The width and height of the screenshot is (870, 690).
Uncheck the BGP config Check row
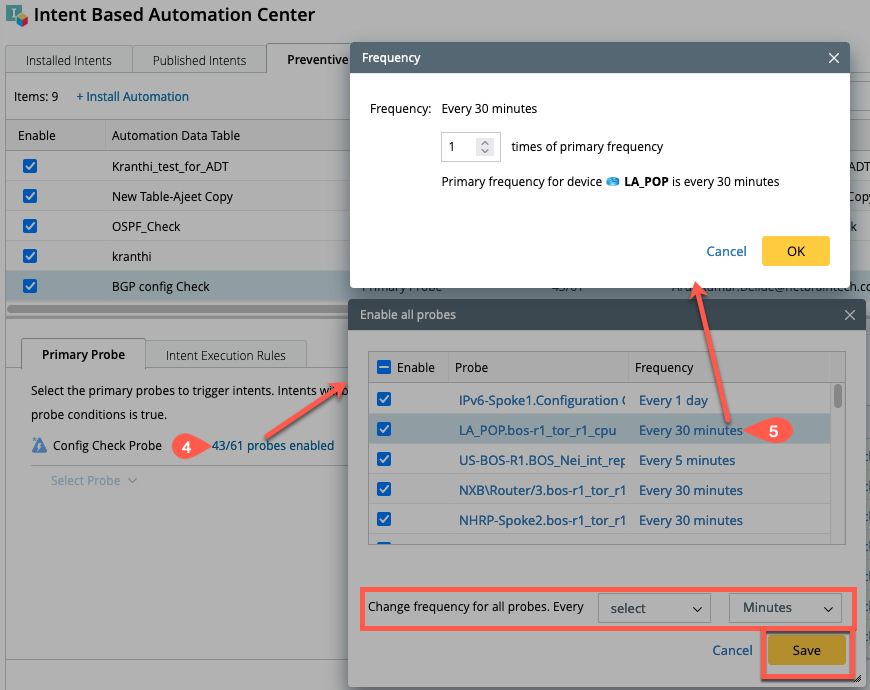[30, 286]
